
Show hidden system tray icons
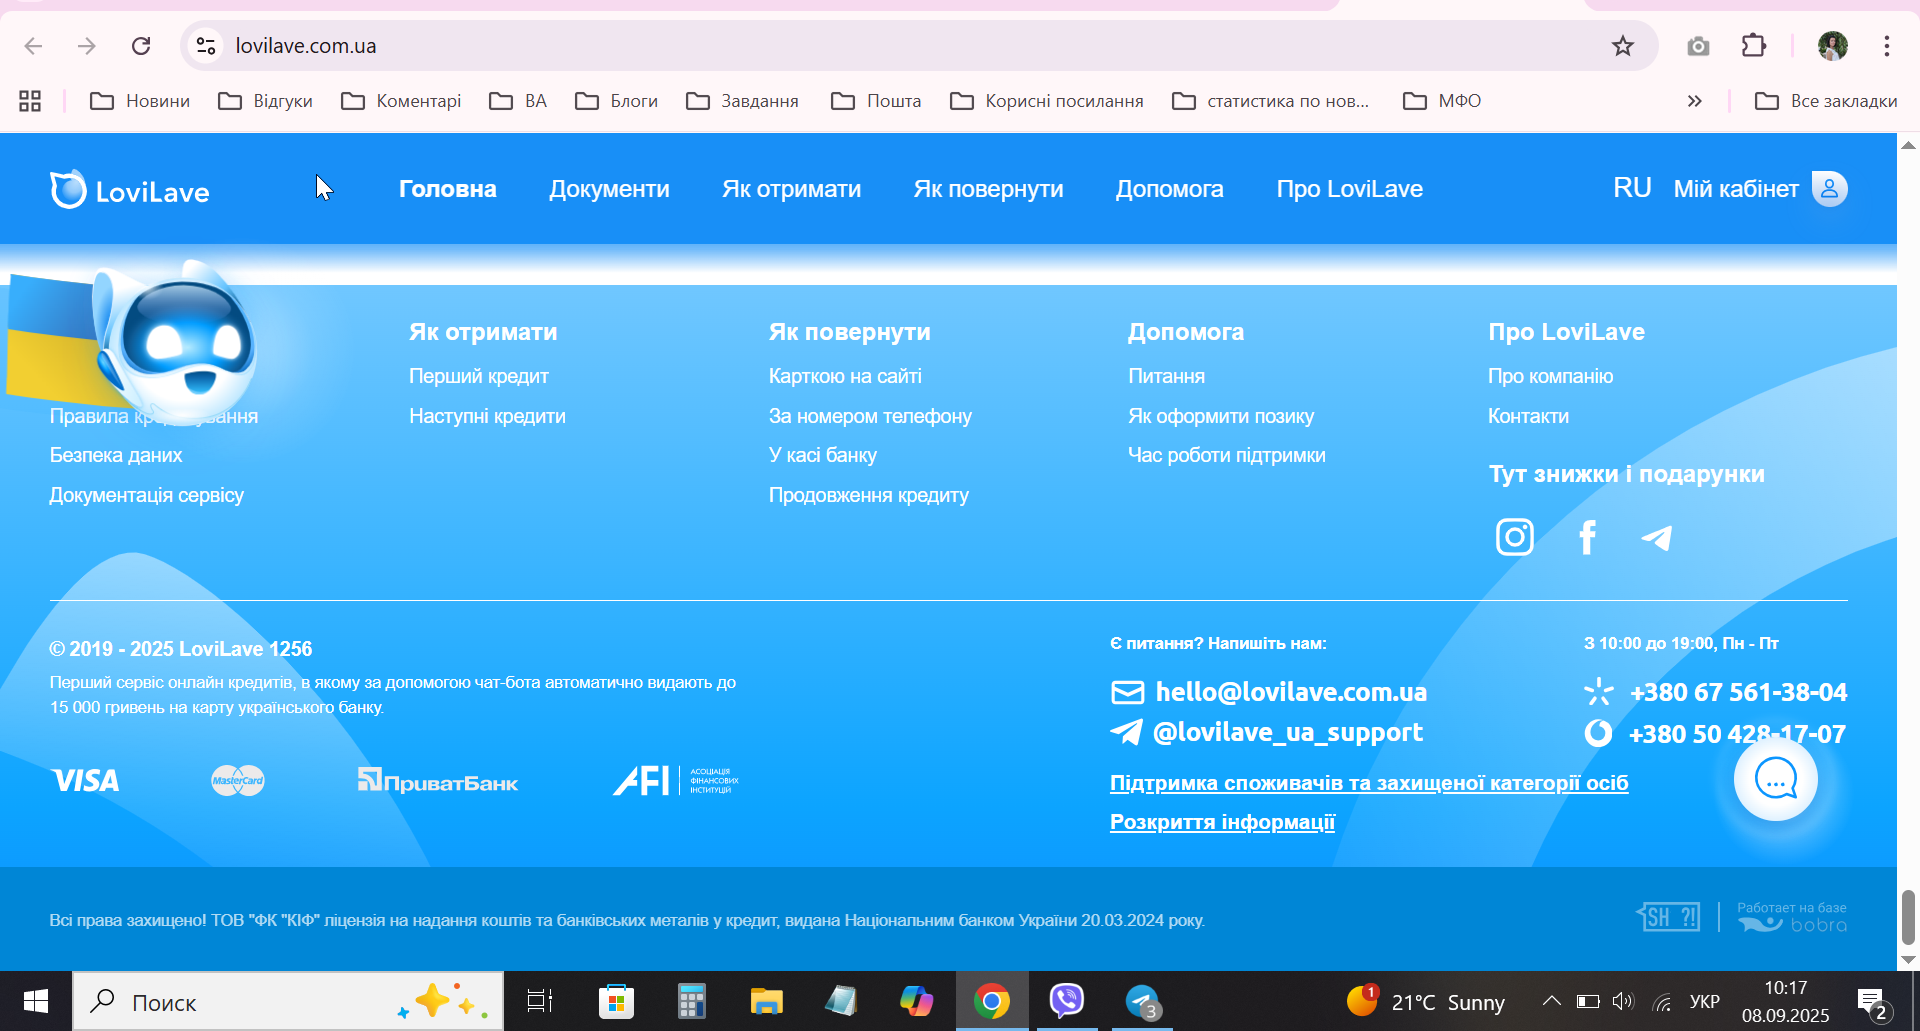pos(1551,1001)
